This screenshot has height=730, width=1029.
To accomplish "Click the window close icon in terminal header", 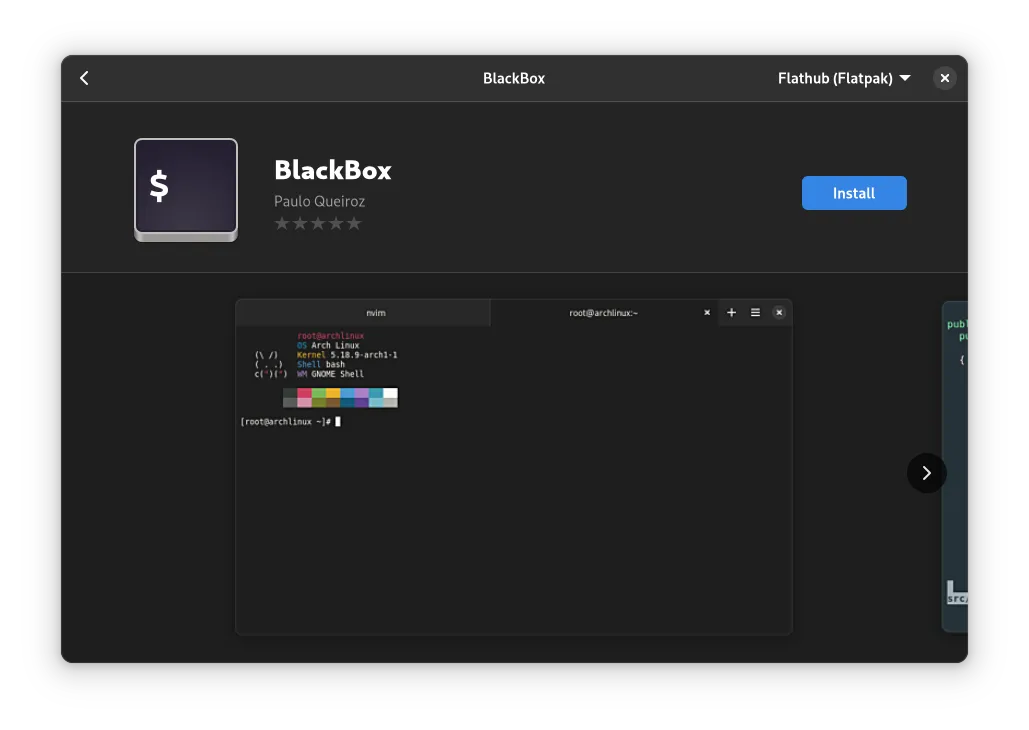I will [x=779, y=312].
